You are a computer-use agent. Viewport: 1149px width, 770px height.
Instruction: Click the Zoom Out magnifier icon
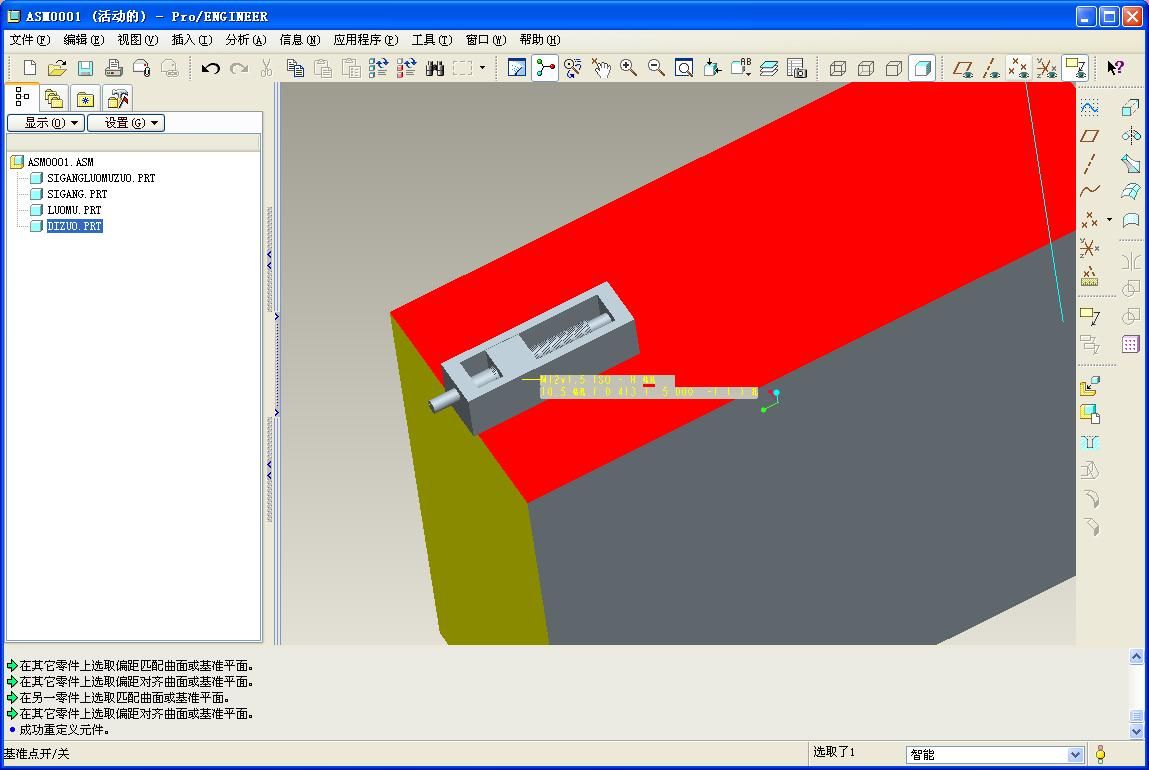pyautogui.click(x=656, y=68)
